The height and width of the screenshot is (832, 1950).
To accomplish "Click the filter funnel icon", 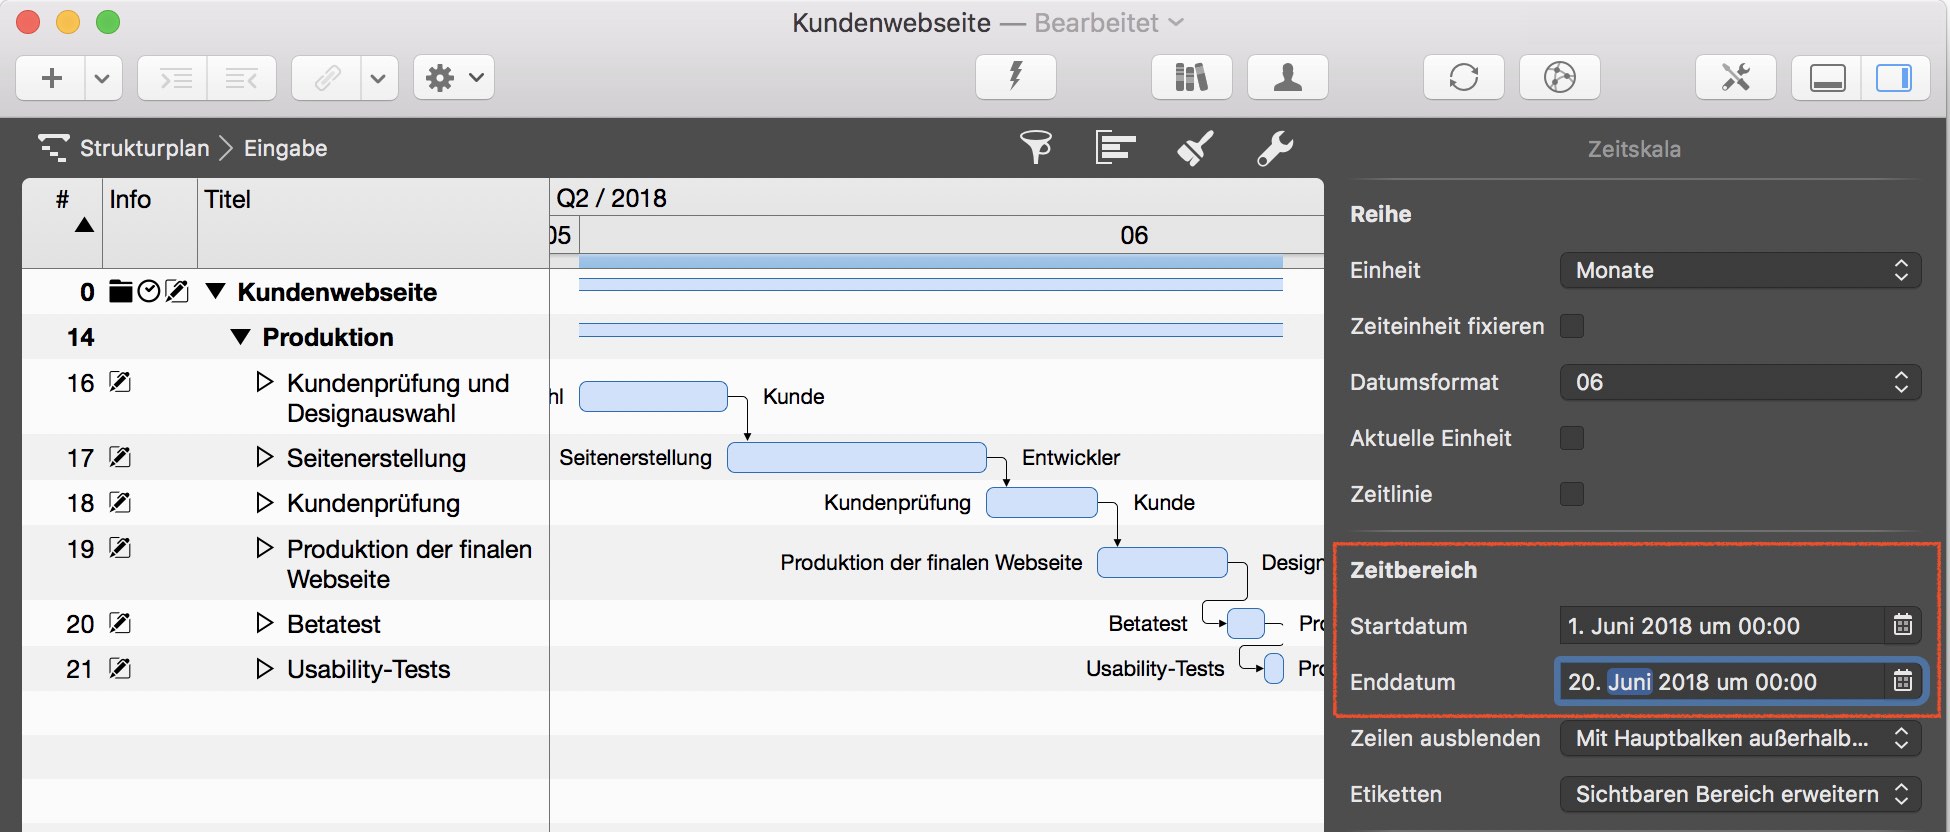I will pyautogui.click(x=1035, y=148).
